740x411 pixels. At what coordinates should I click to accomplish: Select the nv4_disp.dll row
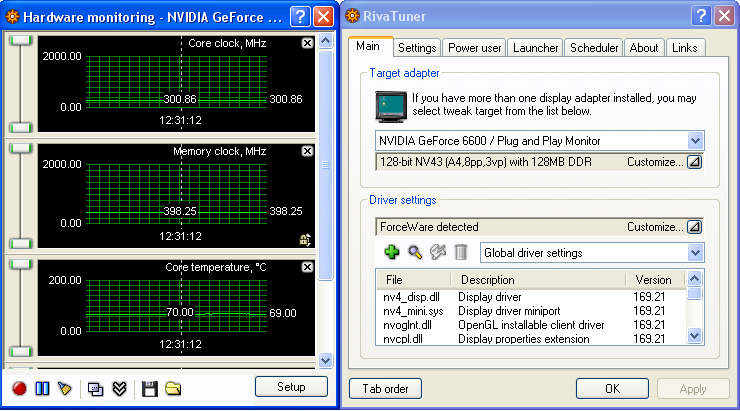pos(531,297)
